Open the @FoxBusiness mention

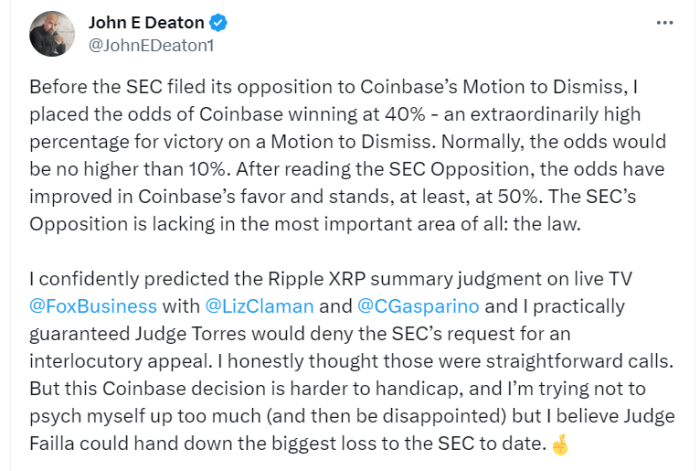click(93, 306)
